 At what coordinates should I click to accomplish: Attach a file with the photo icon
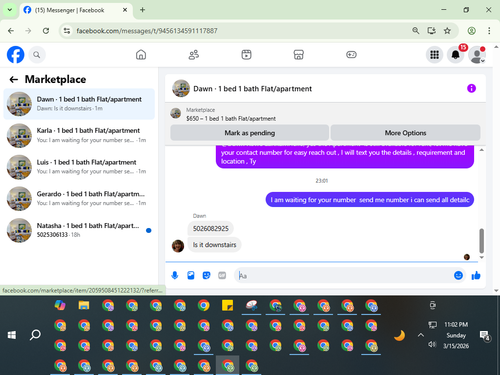(191, 275)
